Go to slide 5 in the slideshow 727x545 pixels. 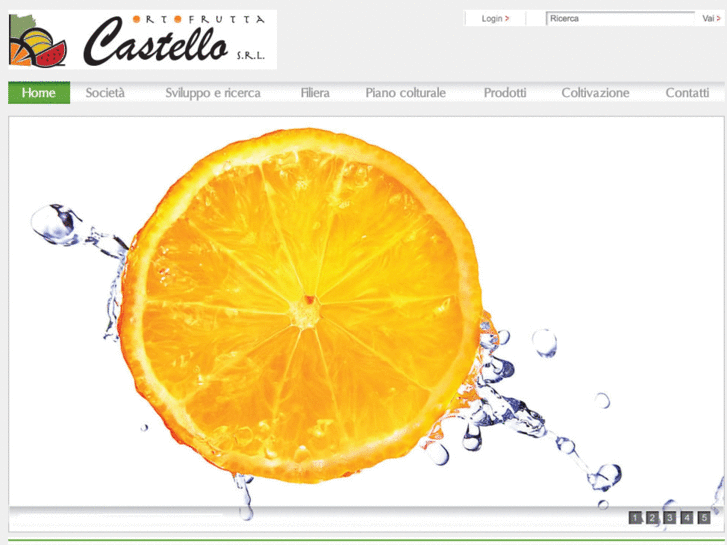point(704,518)
